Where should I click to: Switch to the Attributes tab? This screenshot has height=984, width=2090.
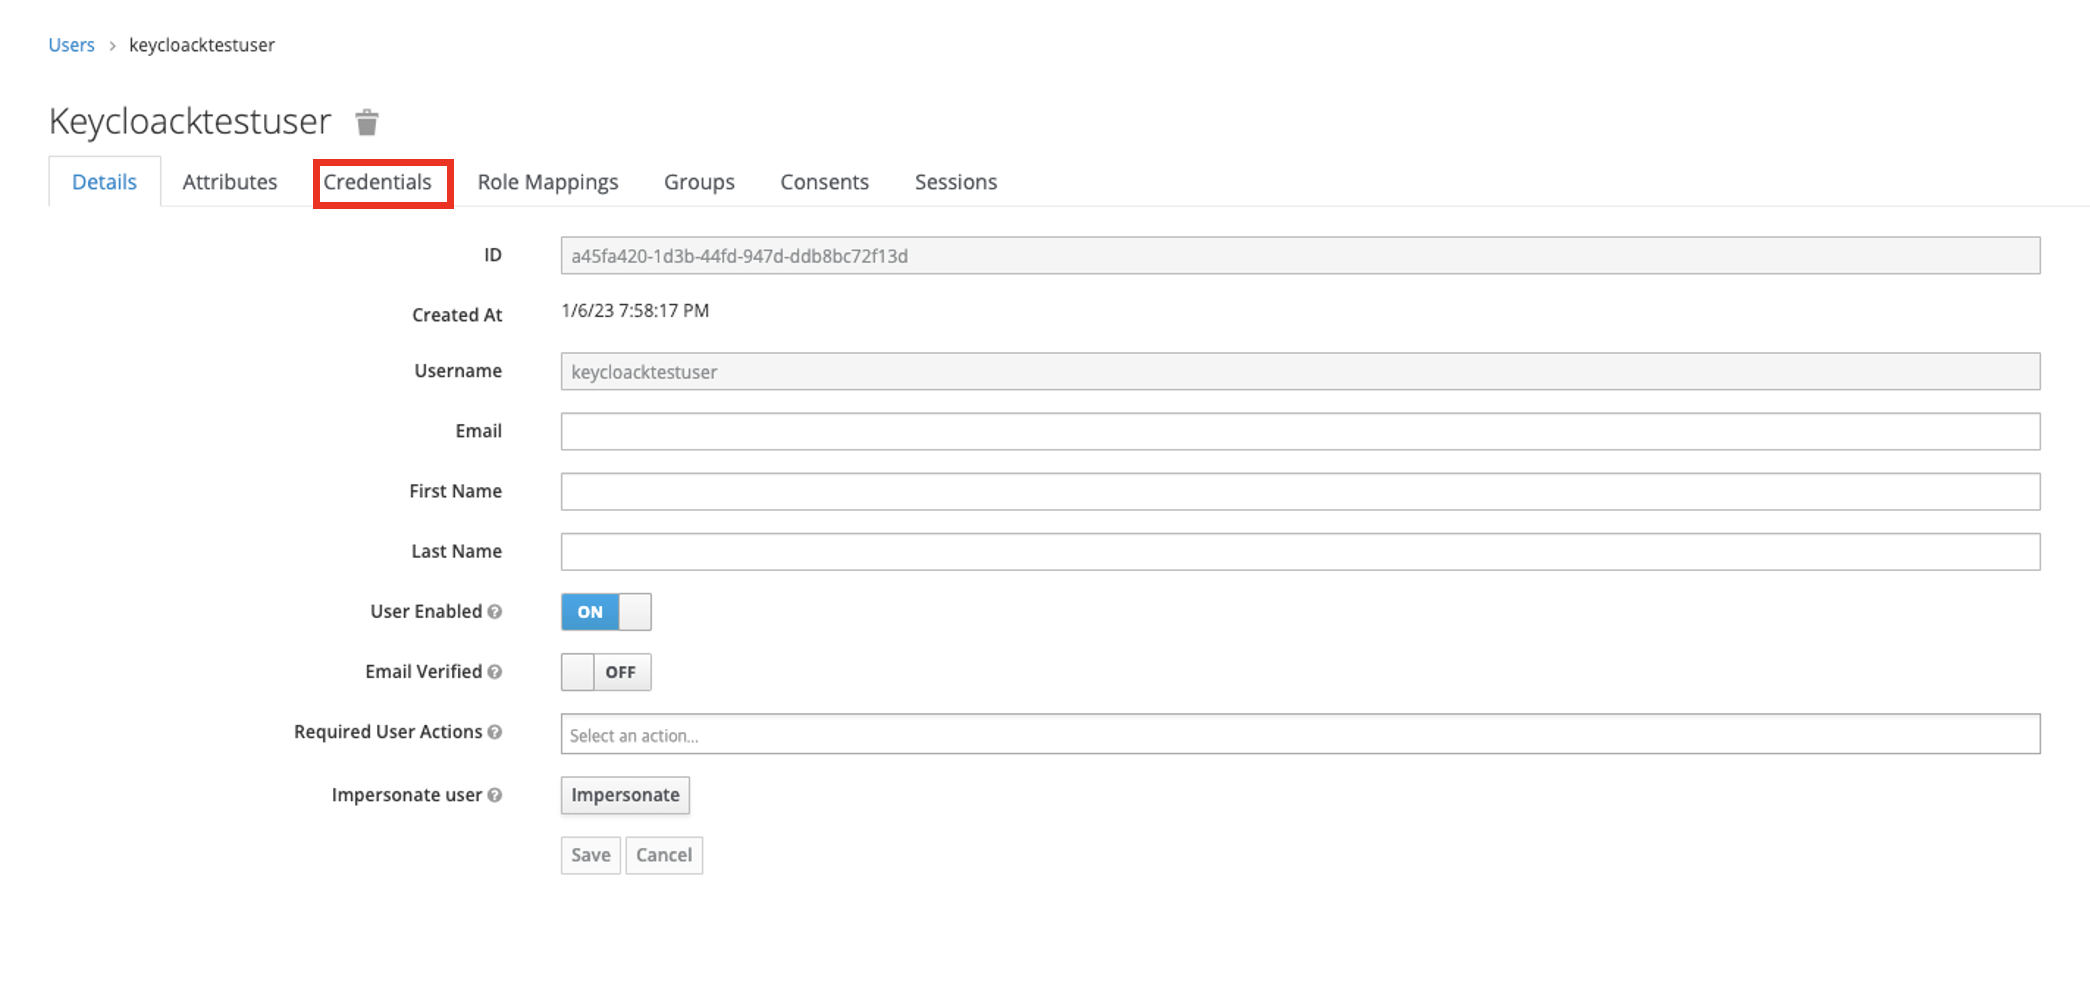(230, 182)
